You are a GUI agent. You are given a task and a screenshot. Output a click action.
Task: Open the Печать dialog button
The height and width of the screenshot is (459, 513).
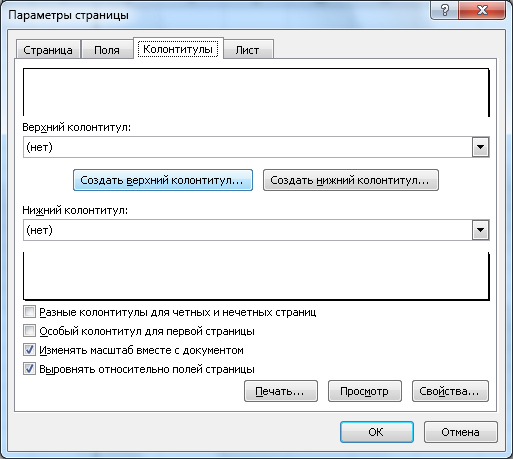[281, 391]
